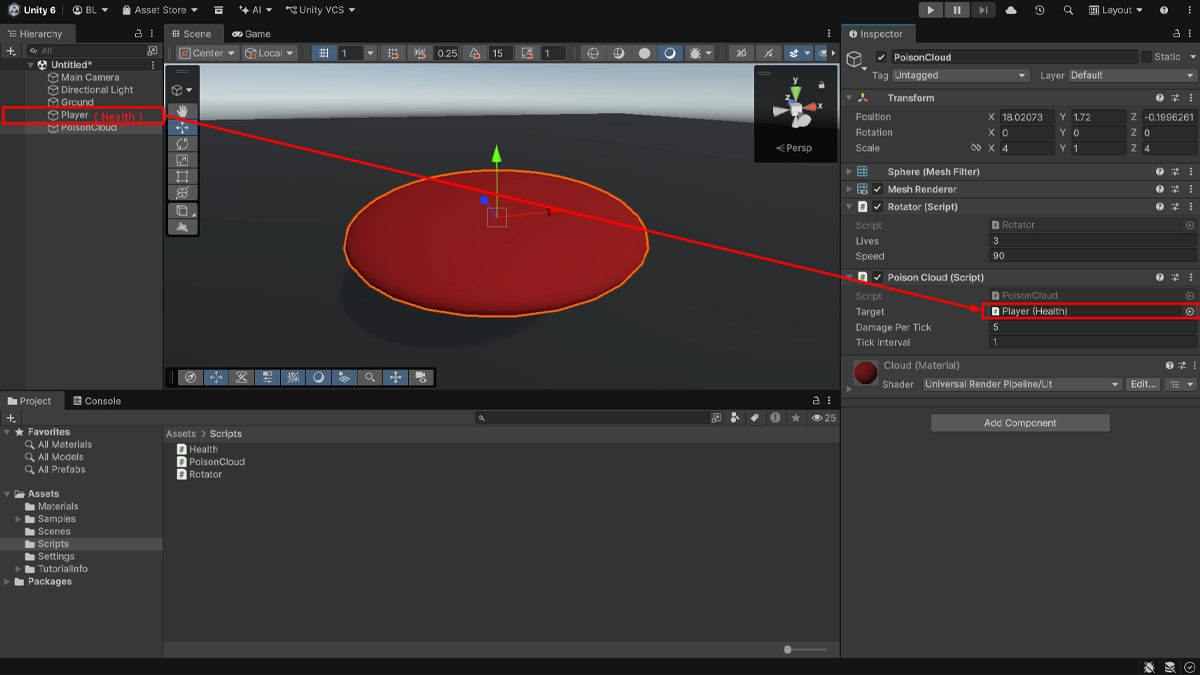Open Unity Cloud services icon
This screenshot has width=1200, height=675.
click(x=1011, y=10)
